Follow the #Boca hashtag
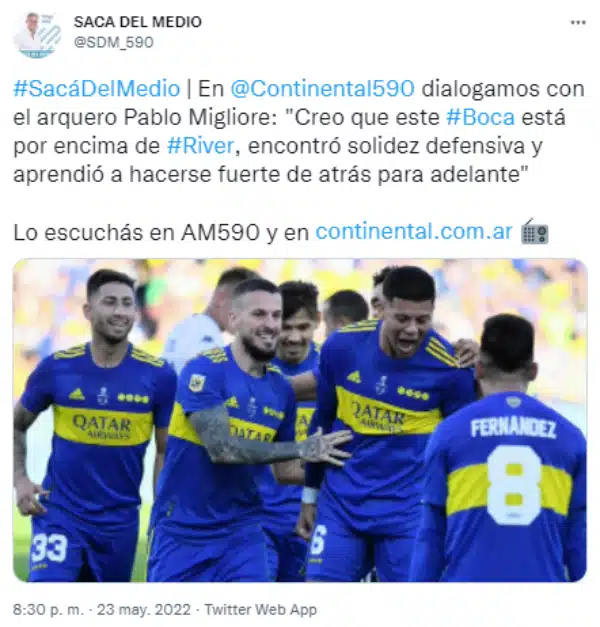Viewport: 600px width, 627px height. (x=480, y=117)
